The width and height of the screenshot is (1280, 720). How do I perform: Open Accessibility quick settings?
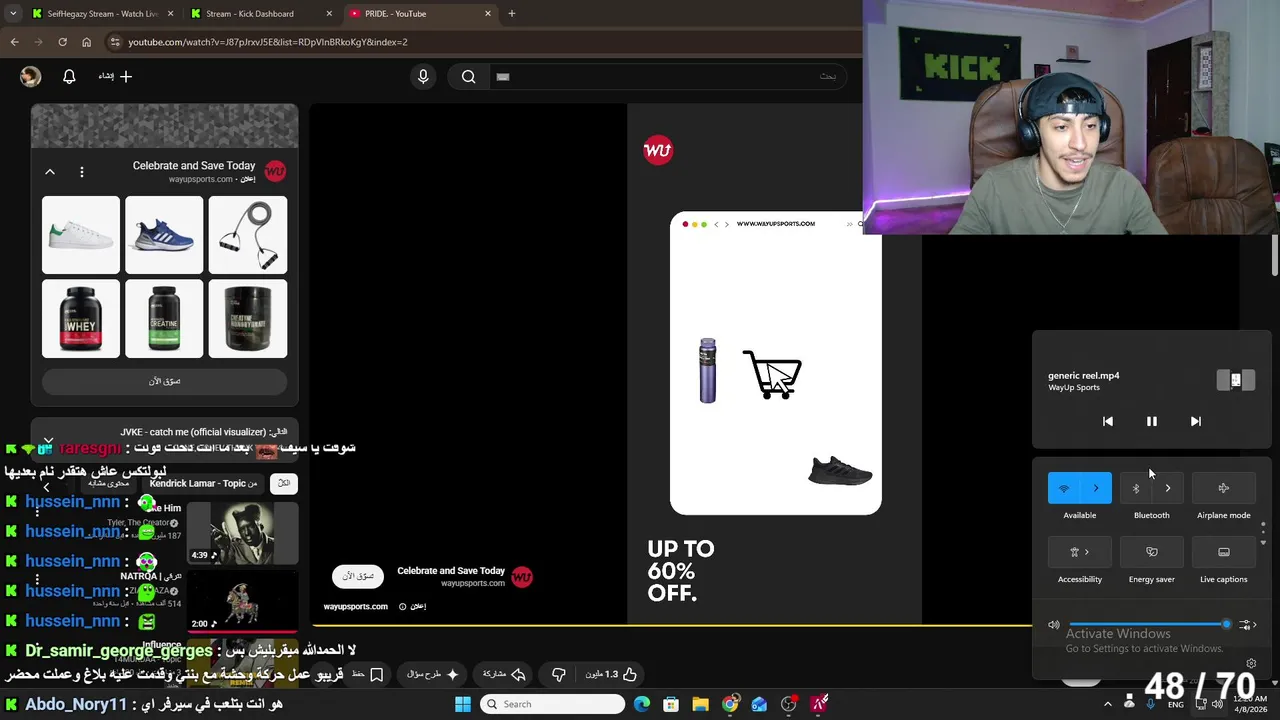pyautogui.click(x=1080, y=552)
